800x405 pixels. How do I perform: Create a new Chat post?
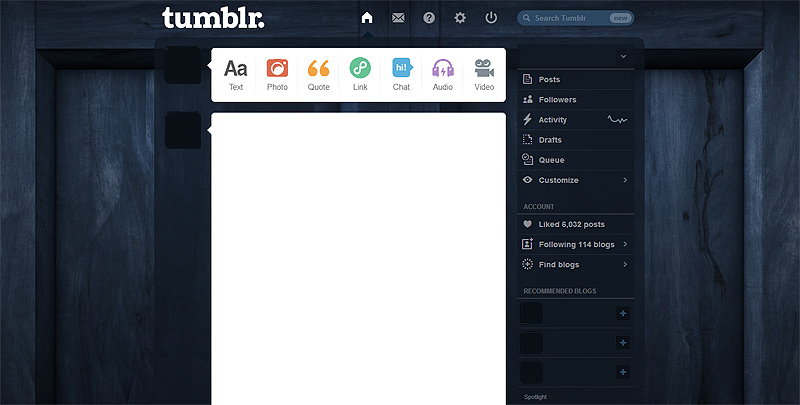tap(402, 74)
